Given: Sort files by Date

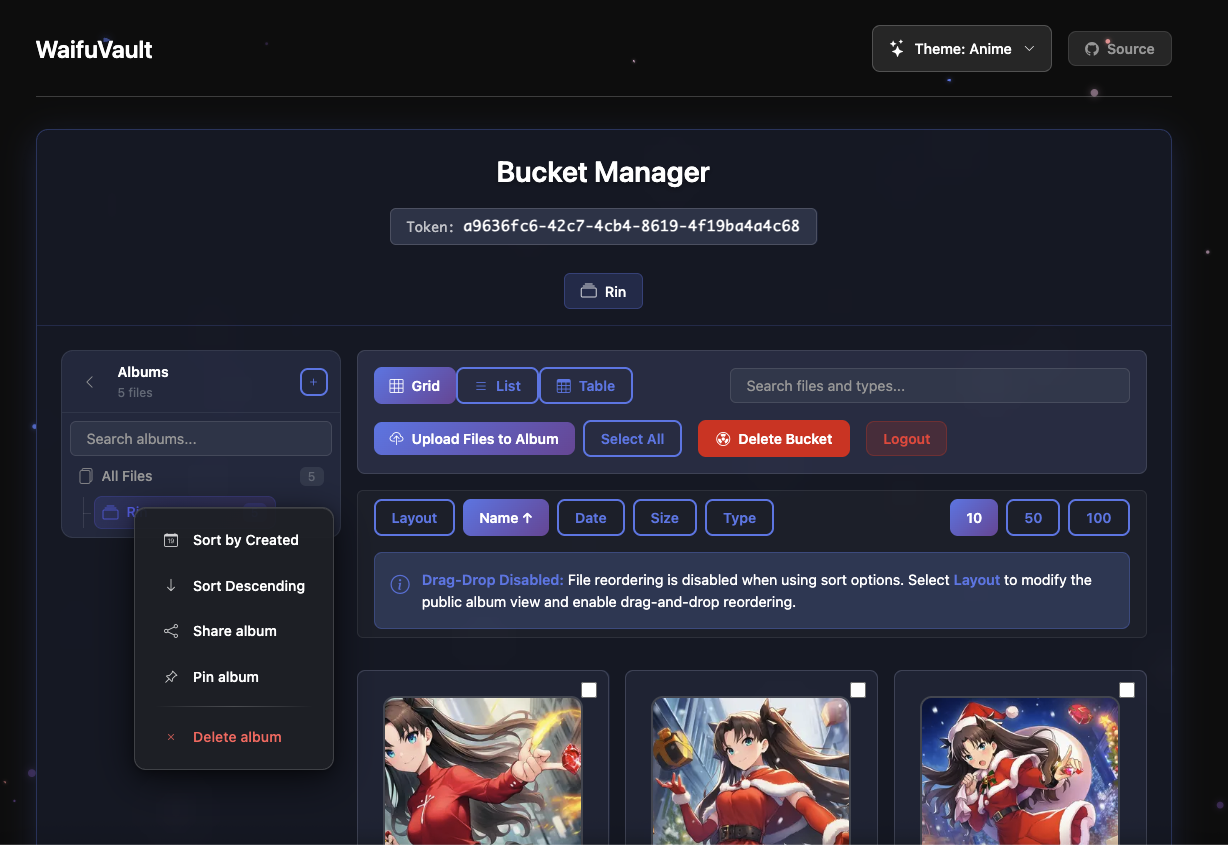Looking at the screenshot, I should tap(591, 518).
